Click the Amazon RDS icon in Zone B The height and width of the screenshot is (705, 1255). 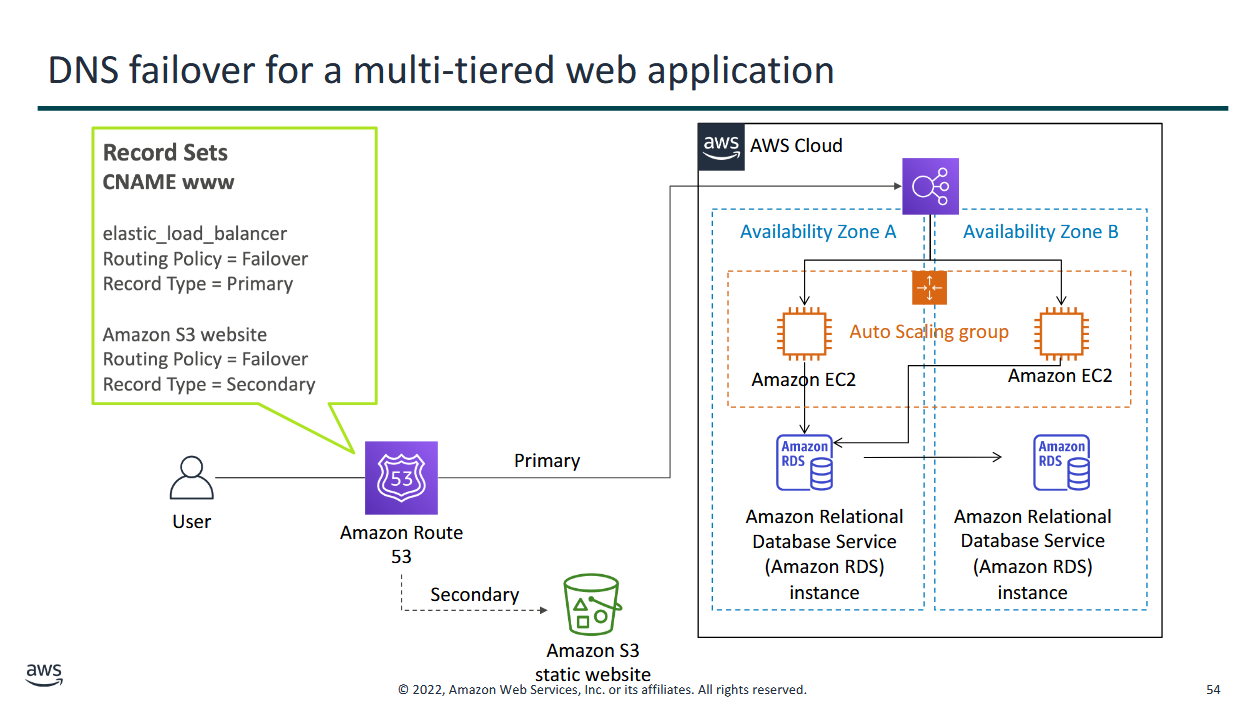click(1061, 462)
